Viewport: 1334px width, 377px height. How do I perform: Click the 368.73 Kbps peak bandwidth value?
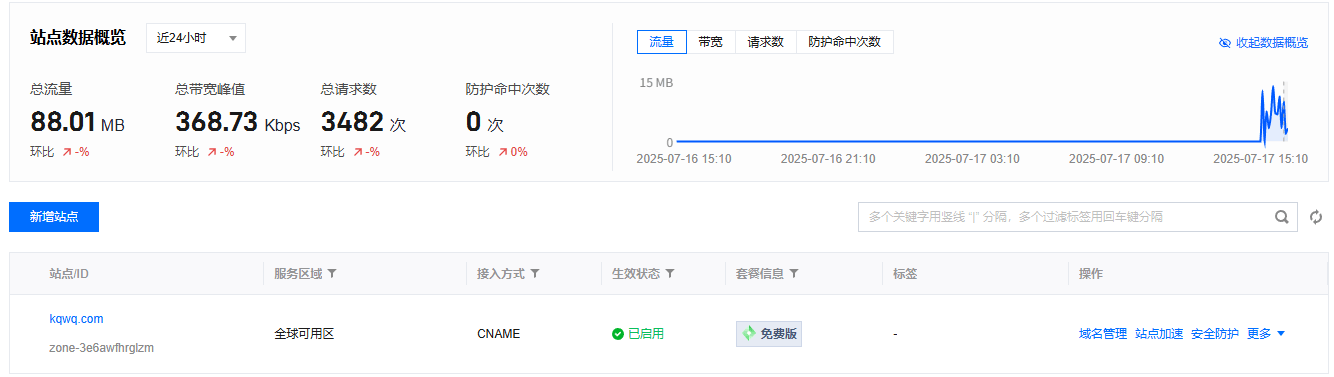tap(238, 123)
